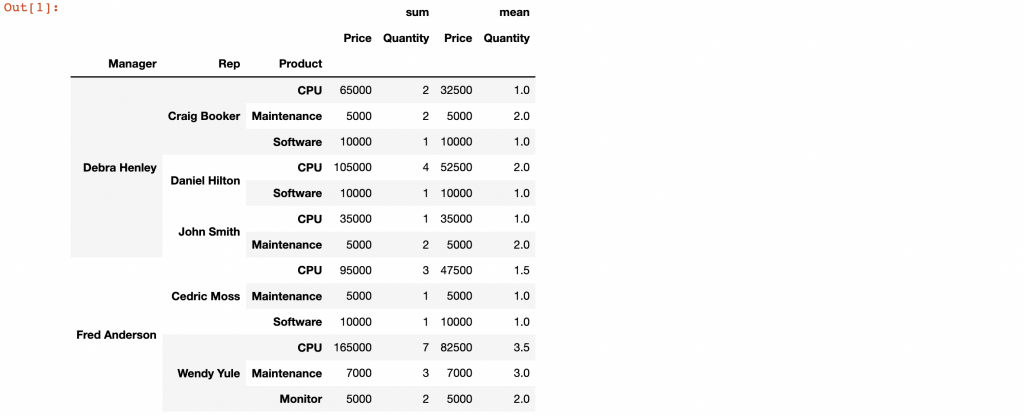This screenshot has width=1024, height=415.
Task: Select the Fred Anderson manager cell
Action: (x=116, y=334)
